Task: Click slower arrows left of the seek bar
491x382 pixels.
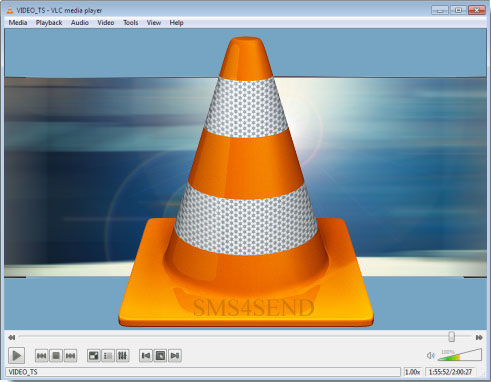Action: (x=12, y=337)
